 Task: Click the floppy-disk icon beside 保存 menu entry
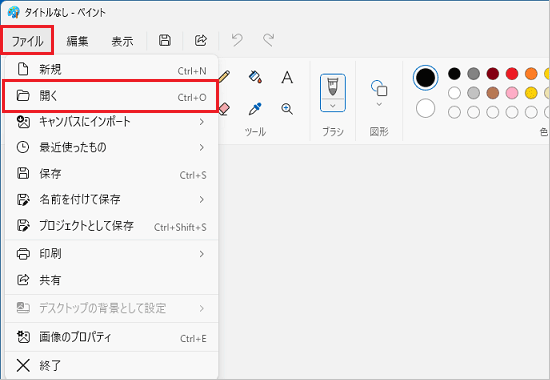(x=23, y=173)
